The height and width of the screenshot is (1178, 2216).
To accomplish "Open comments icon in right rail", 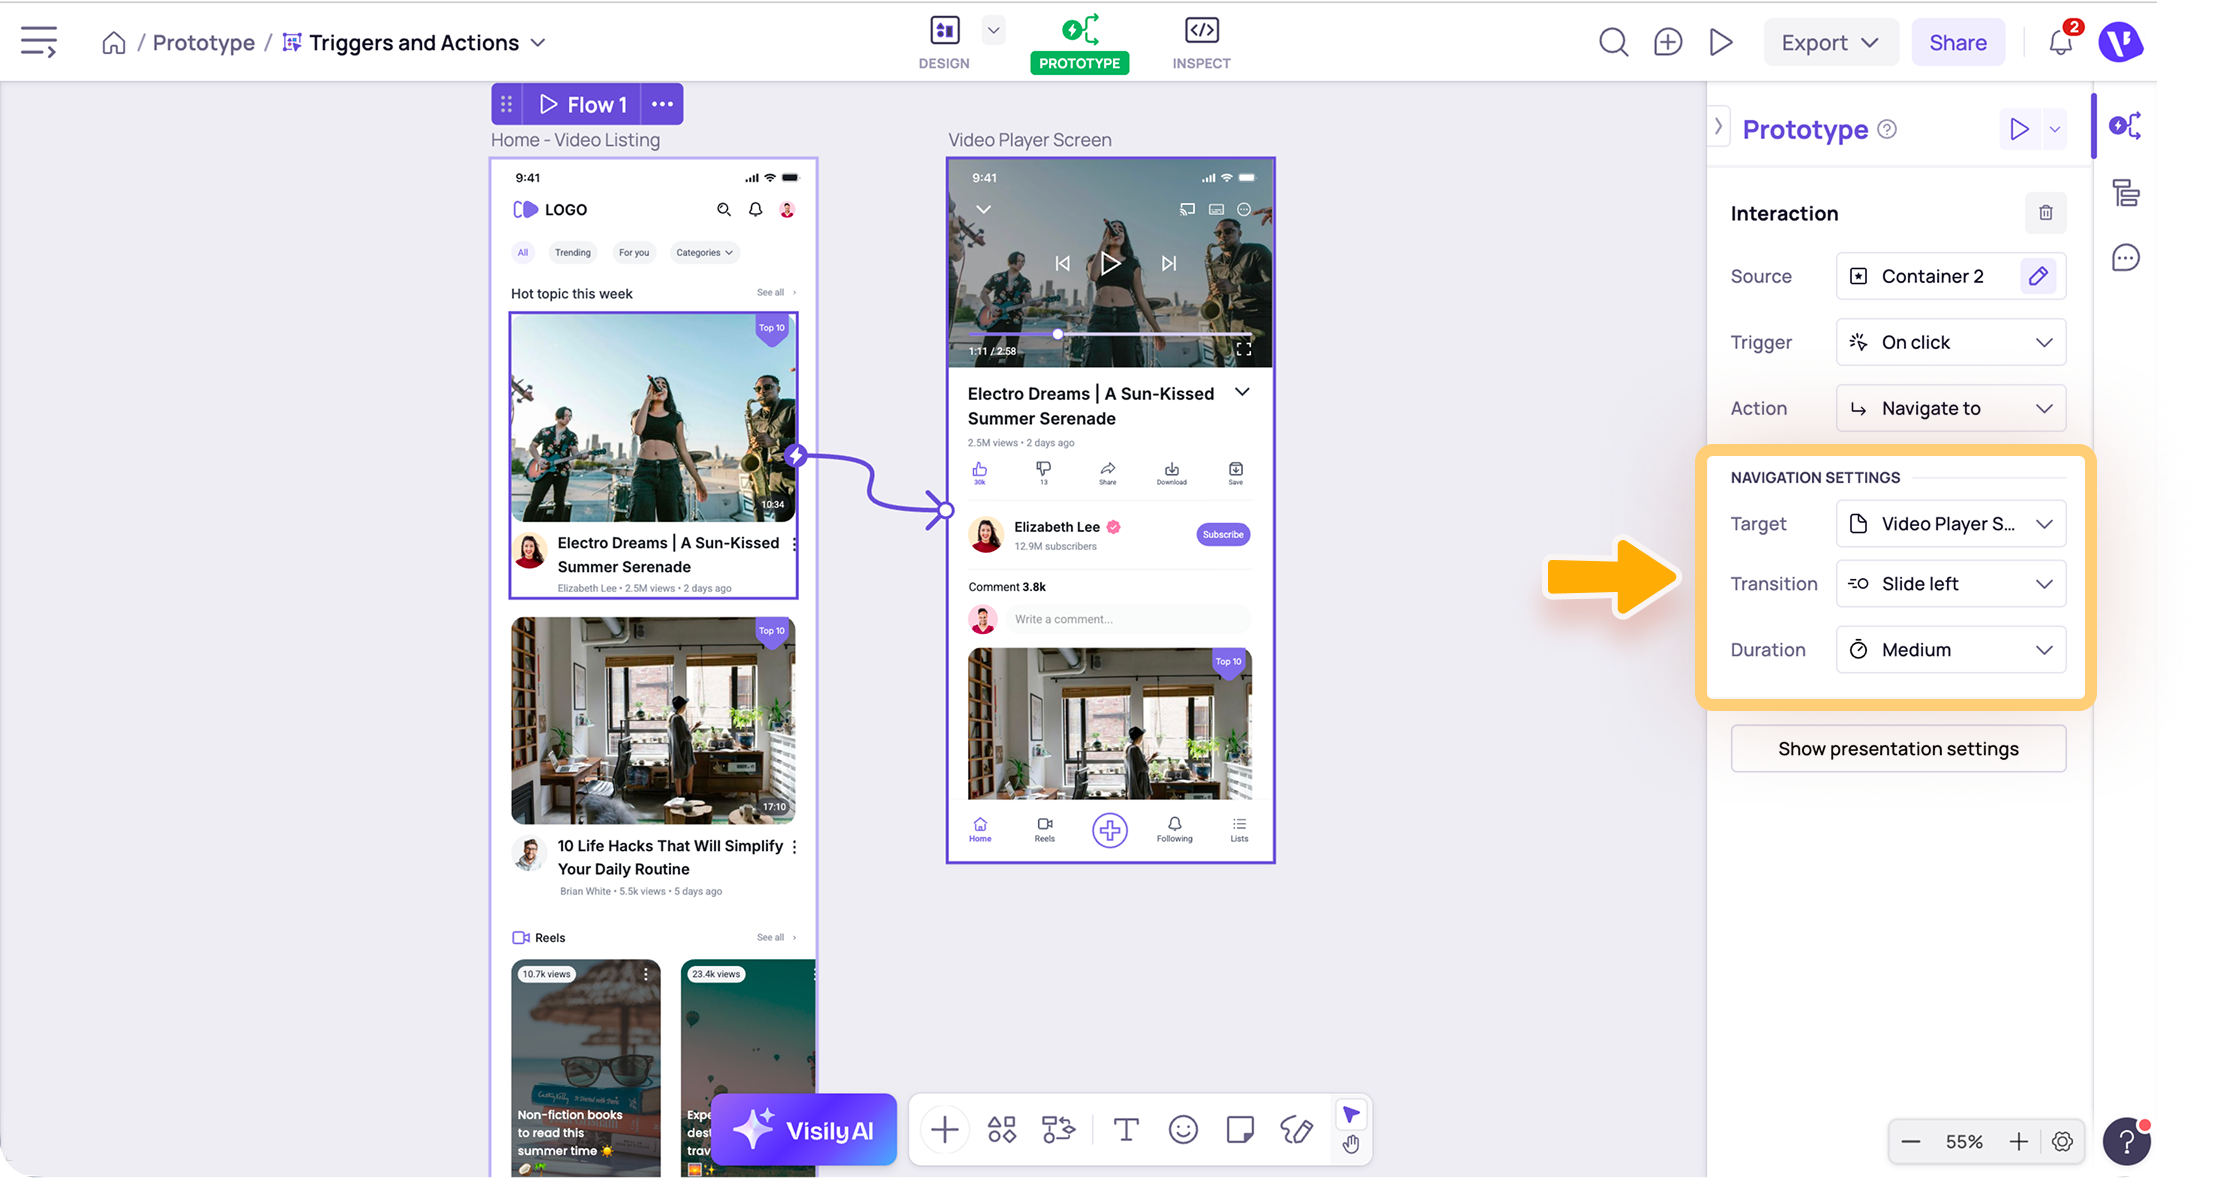I will [x=2125, y=259].
